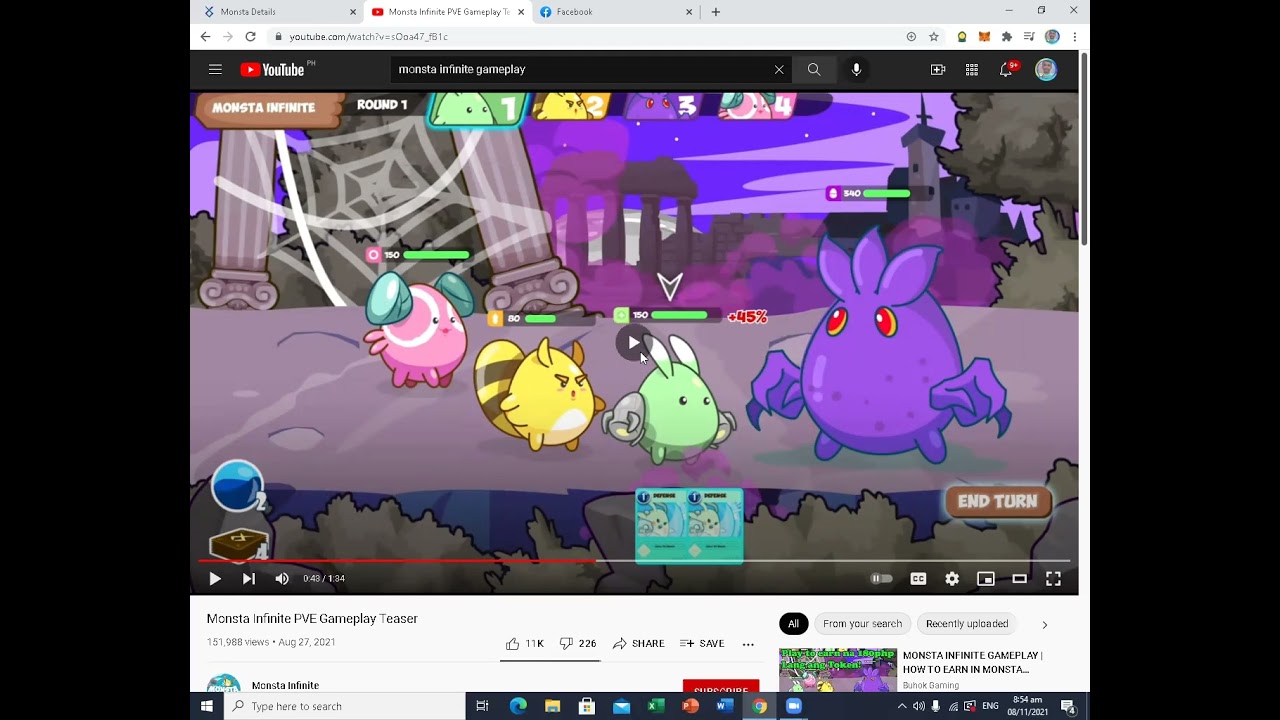Open Excel from the taskbar
Image resolution: width=1280 pixels, height=720 pixels.
pos(656,706)
